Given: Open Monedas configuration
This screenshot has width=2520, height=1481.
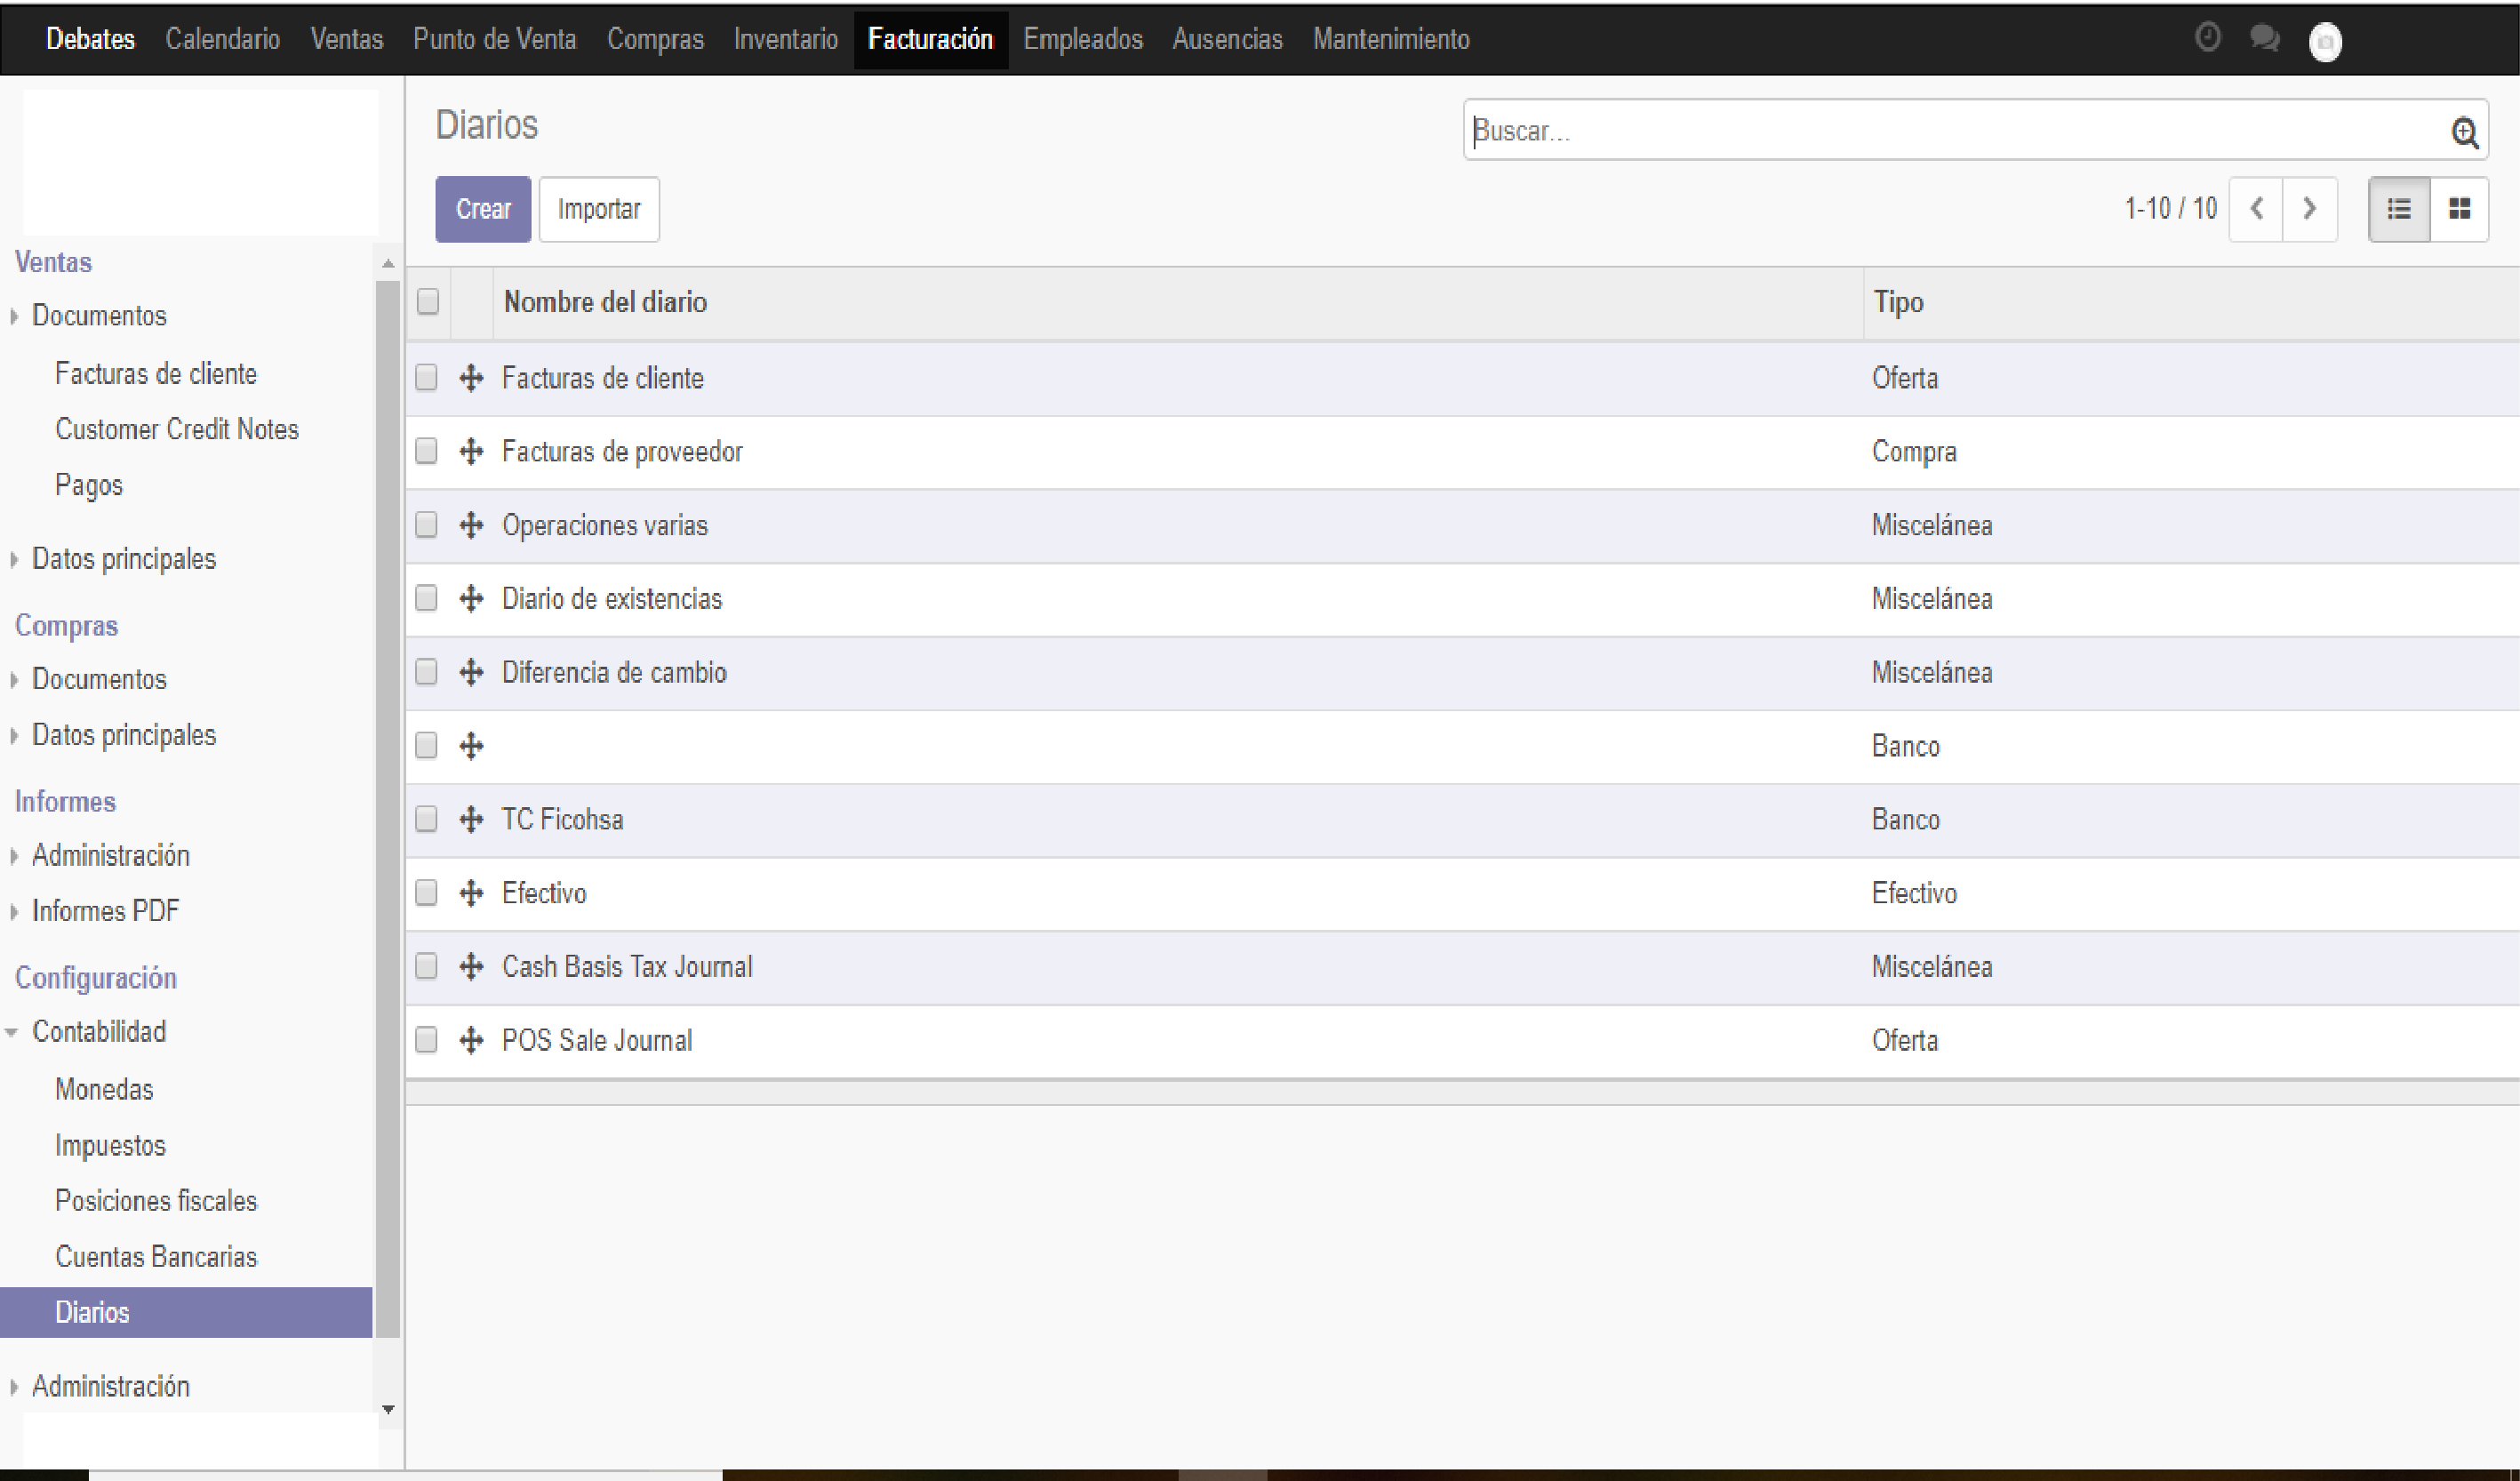Looking at the screenshot, I should (x=104, y=1089).
